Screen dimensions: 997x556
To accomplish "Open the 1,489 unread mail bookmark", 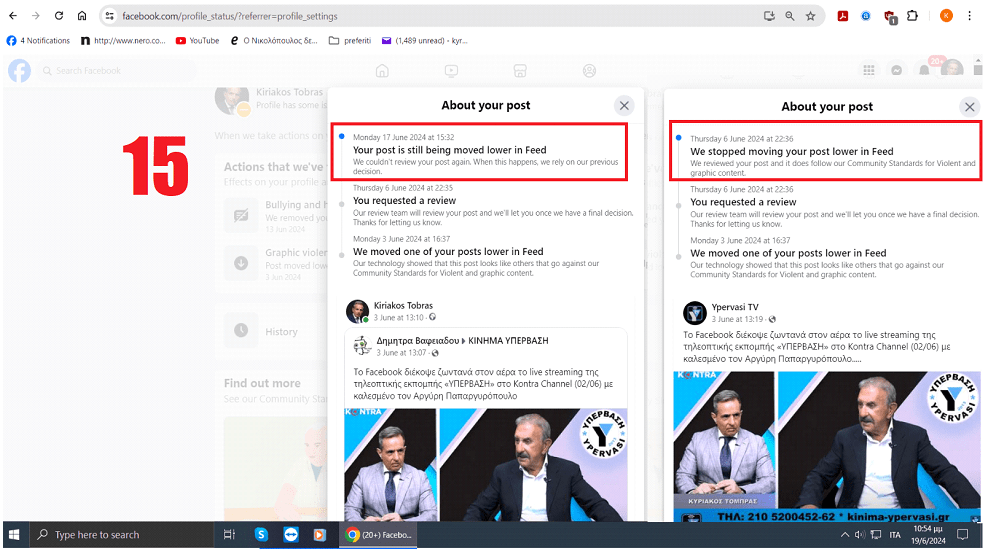I will click(x=425, y=41).
